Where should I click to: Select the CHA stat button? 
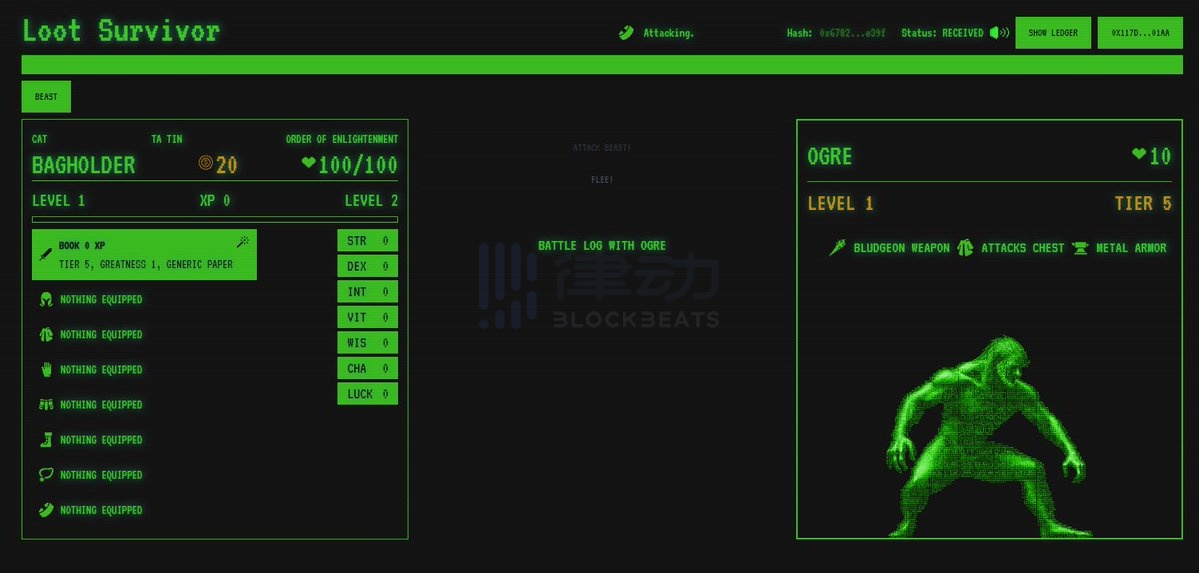tap(368, 368)
